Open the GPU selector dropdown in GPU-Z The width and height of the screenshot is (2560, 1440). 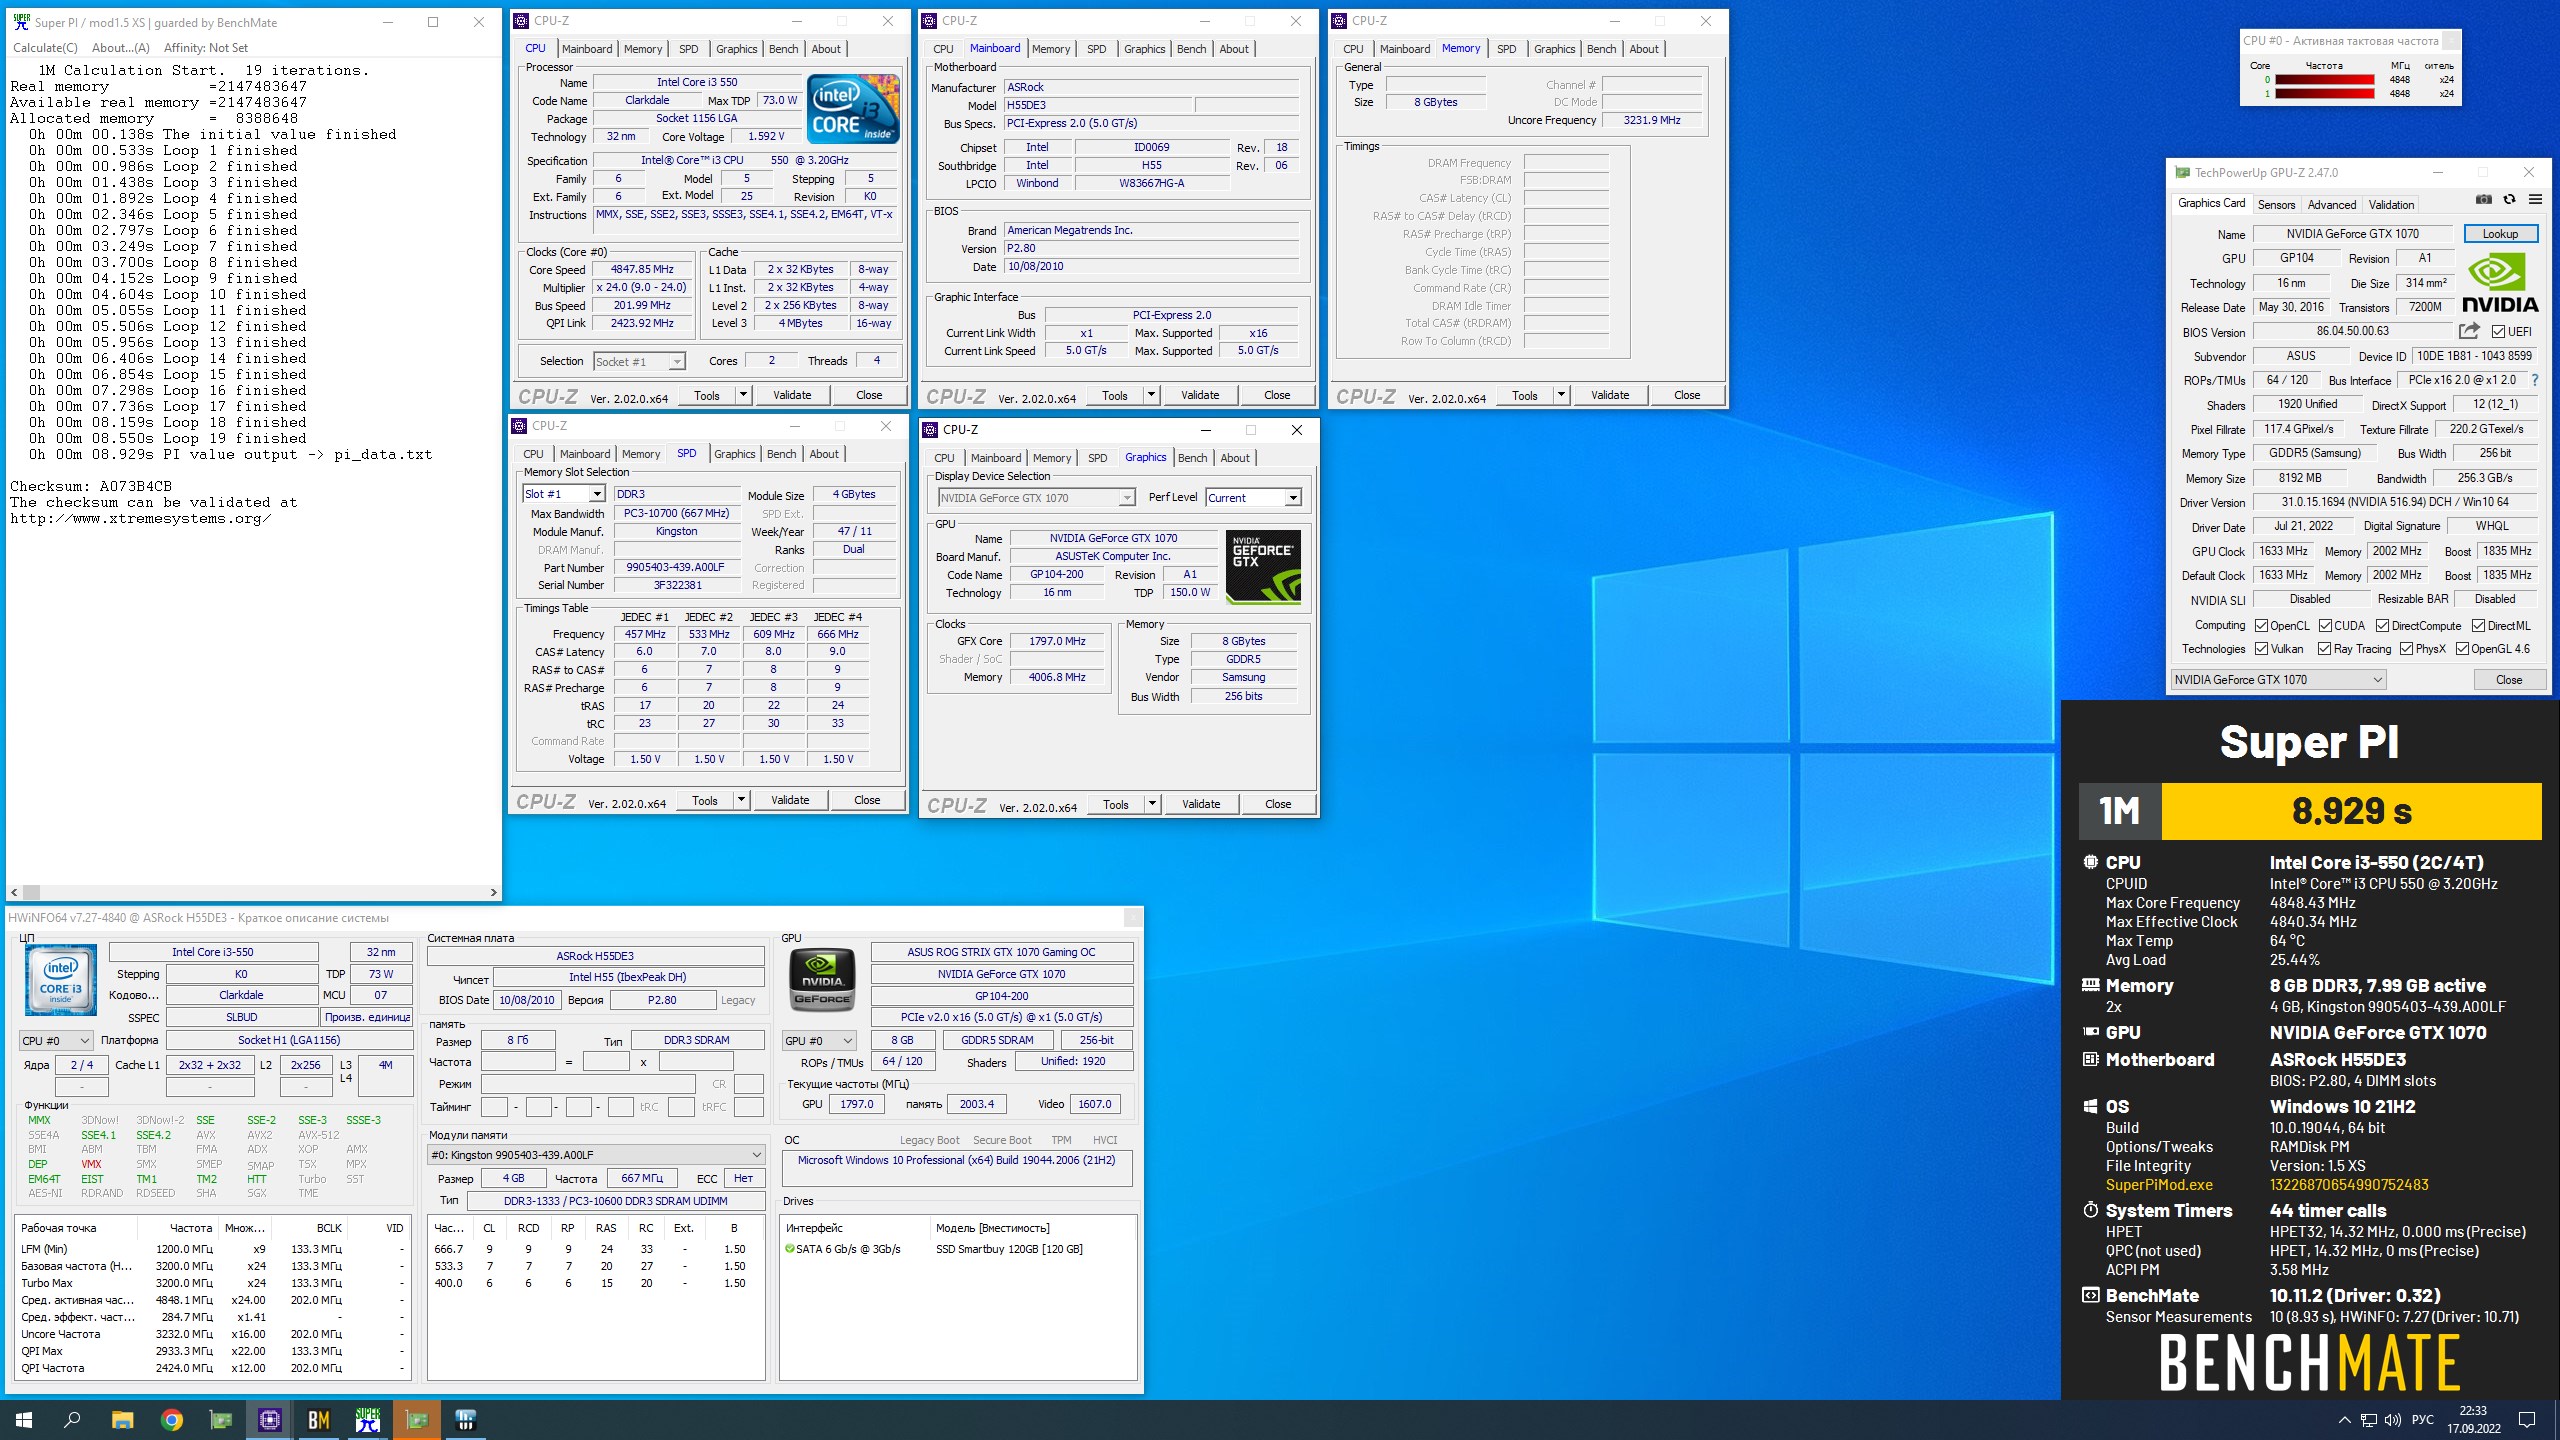click(2278, 680)
